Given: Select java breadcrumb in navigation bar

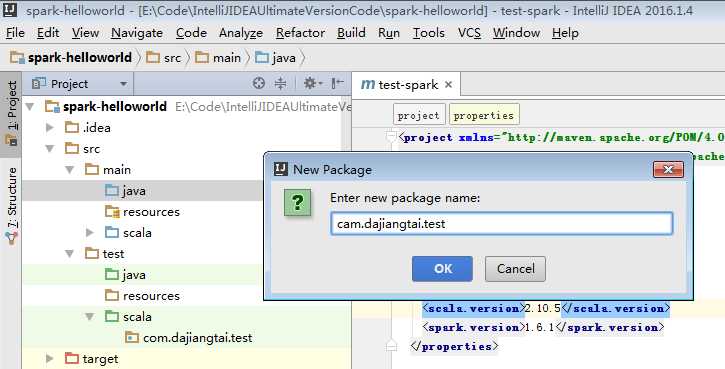Looking at the screenshot, I should click(x=276, y=58).
